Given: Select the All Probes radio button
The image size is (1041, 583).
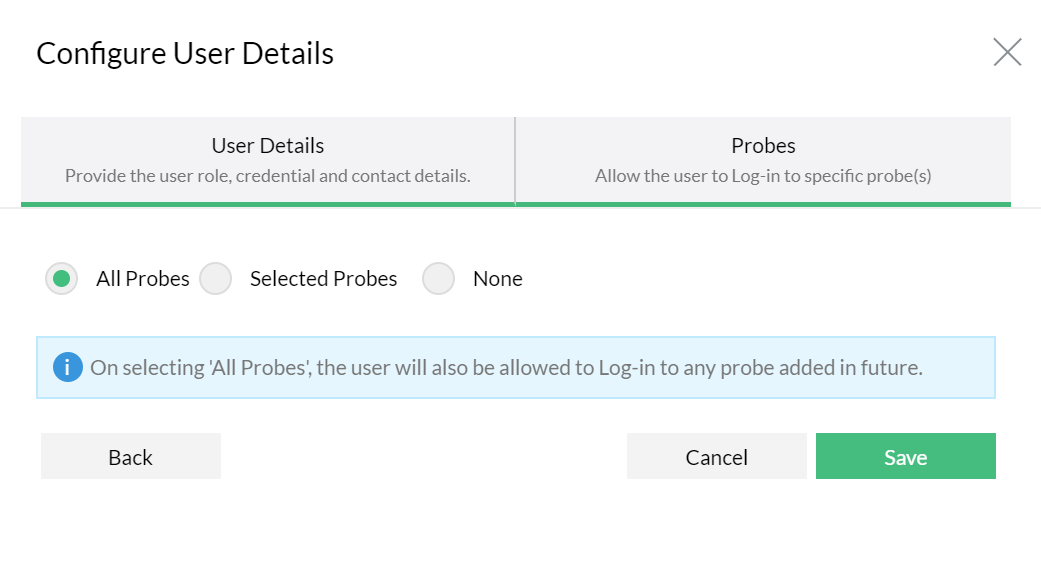Looking at the screenshot, I should tap(62, 279).
